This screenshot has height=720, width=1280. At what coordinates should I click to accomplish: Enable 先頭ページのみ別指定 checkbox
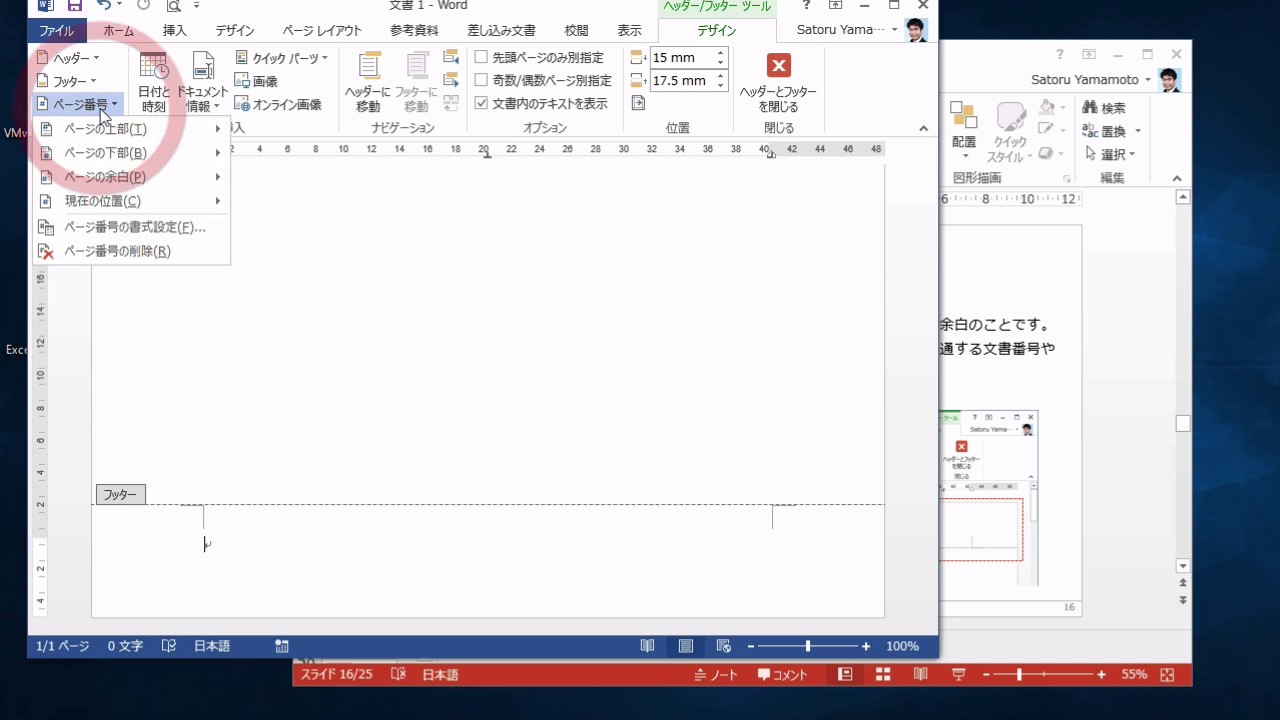coord(481,57)
